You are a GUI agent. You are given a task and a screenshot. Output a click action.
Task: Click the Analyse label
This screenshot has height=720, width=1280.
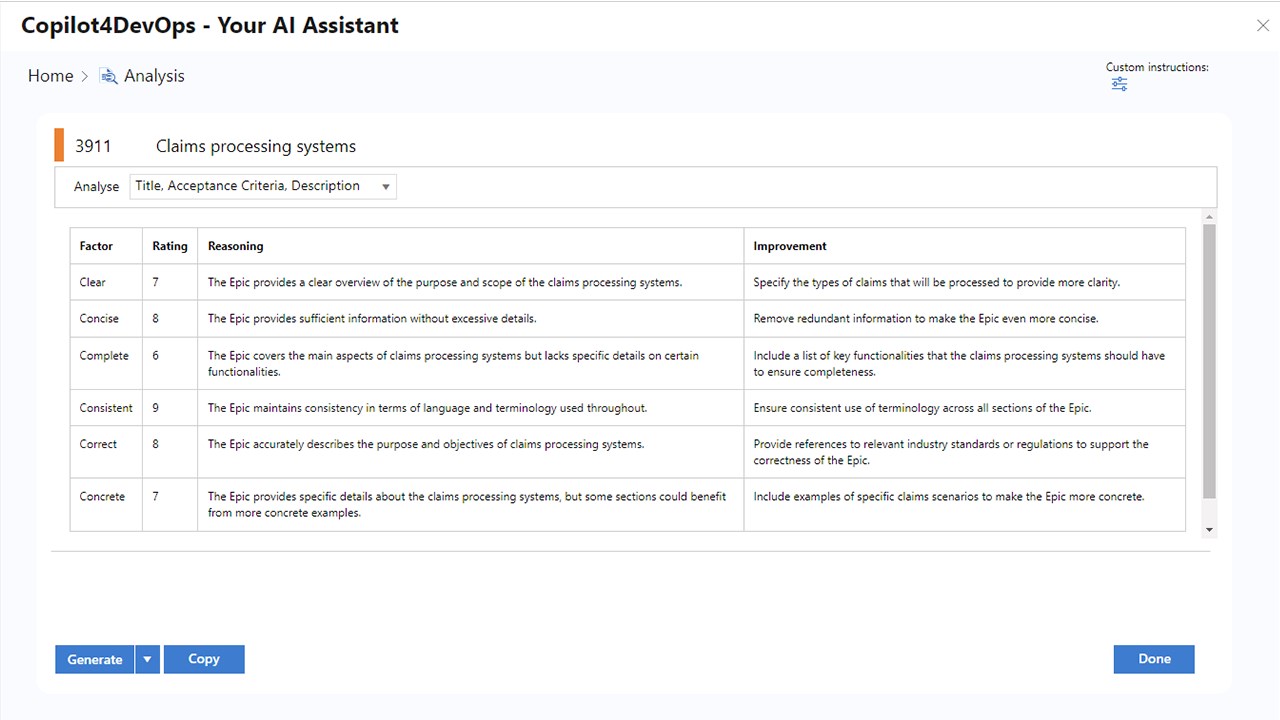tap(96, 187)
